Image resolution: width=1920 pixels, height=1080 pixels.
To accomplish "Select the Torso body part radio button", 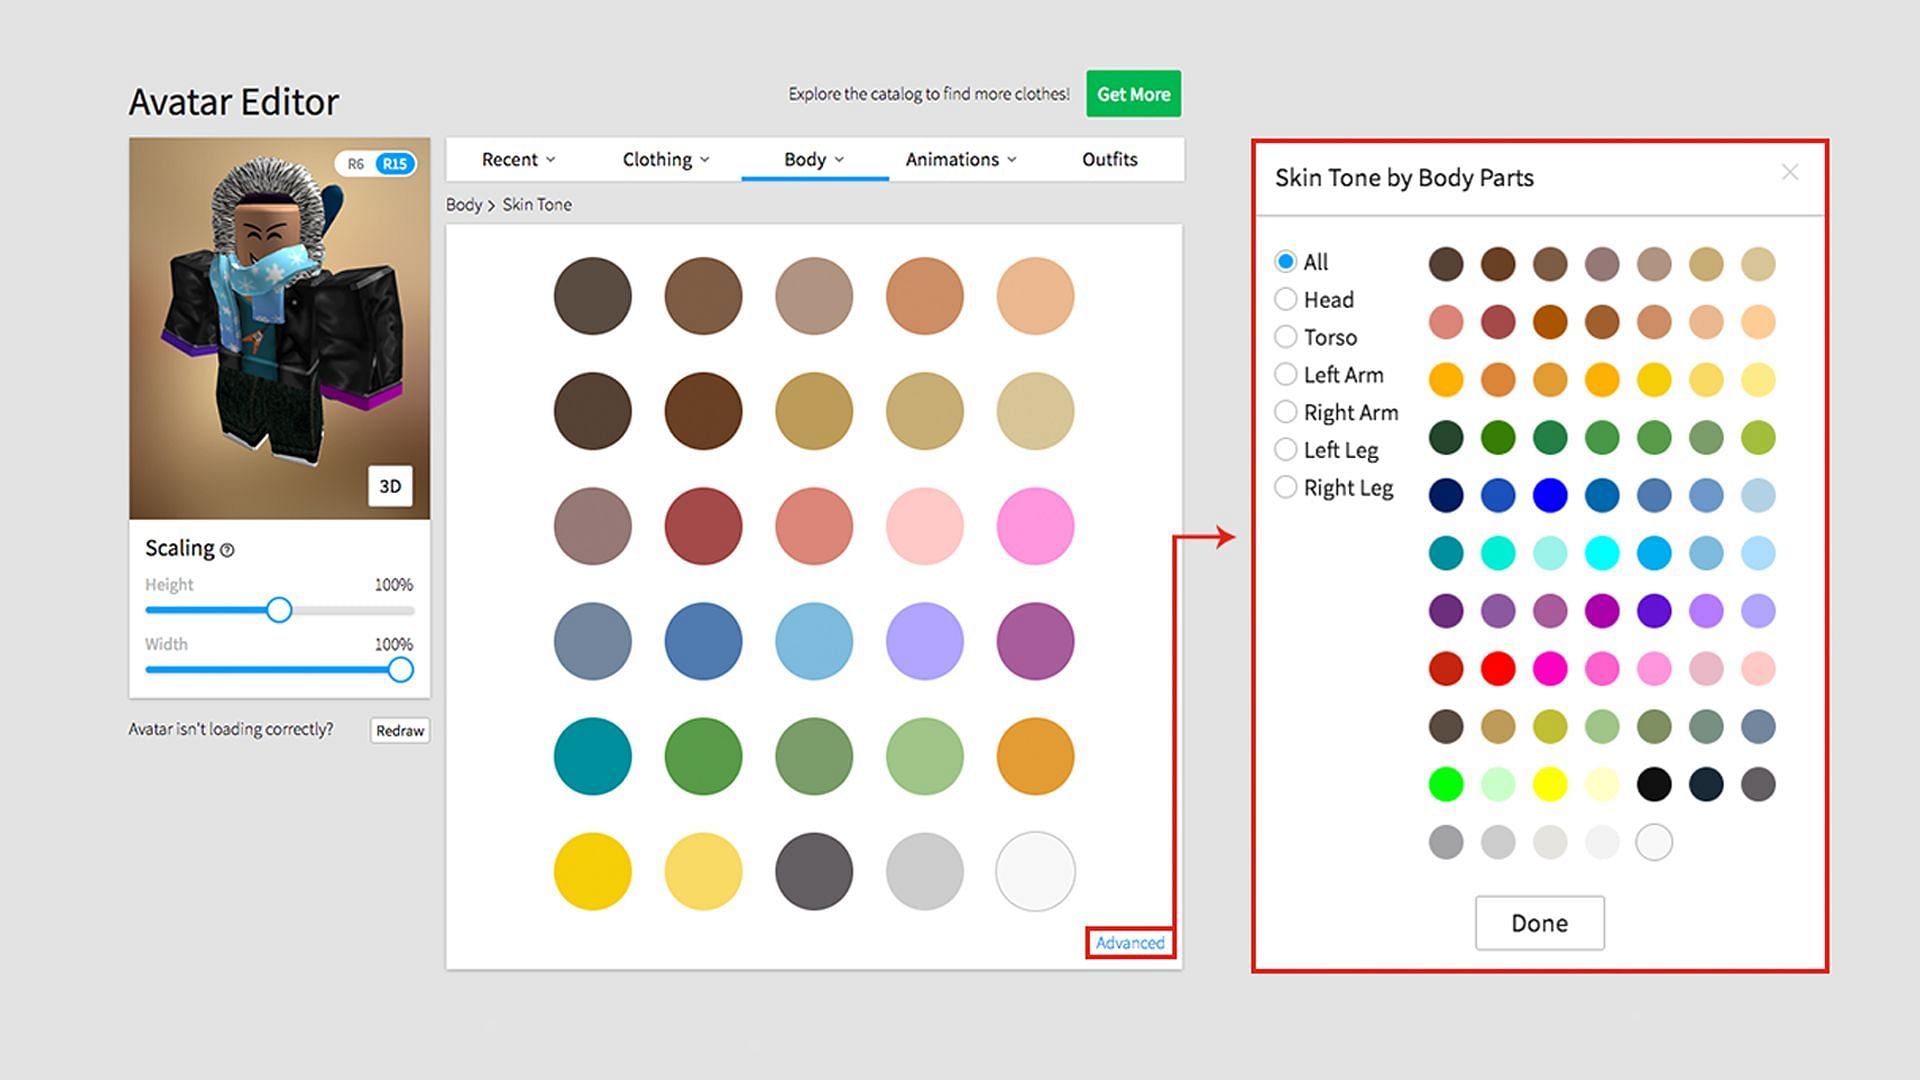I will (x=1287, y=336).
